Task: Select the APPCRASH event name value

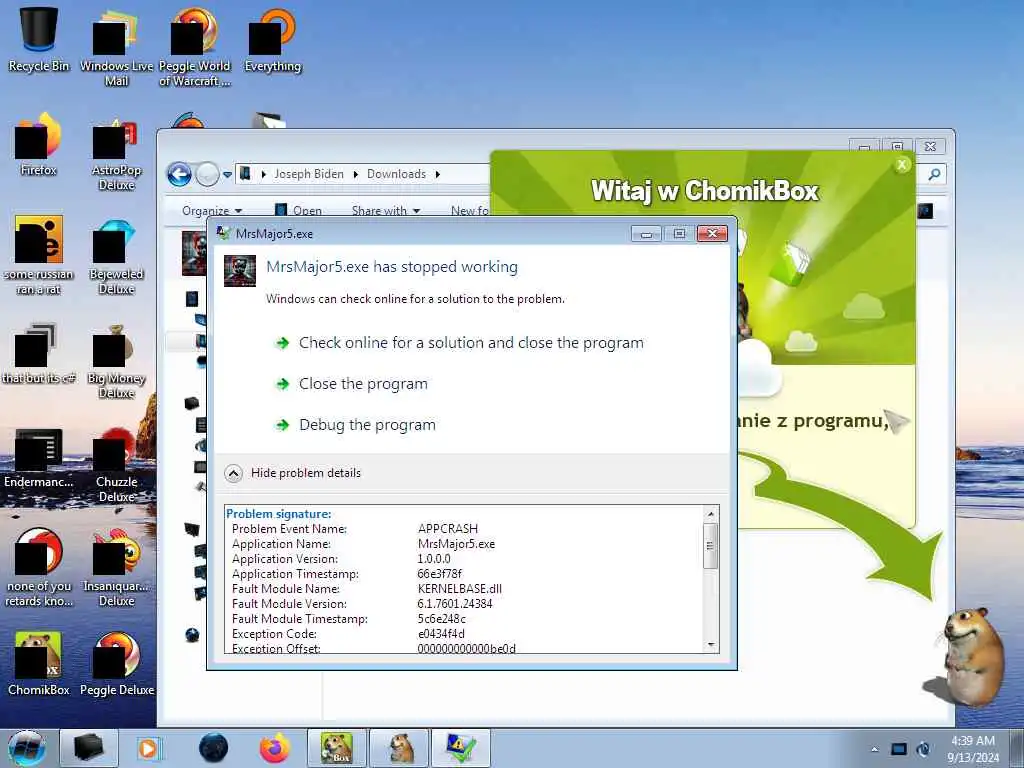Action: 447,528
